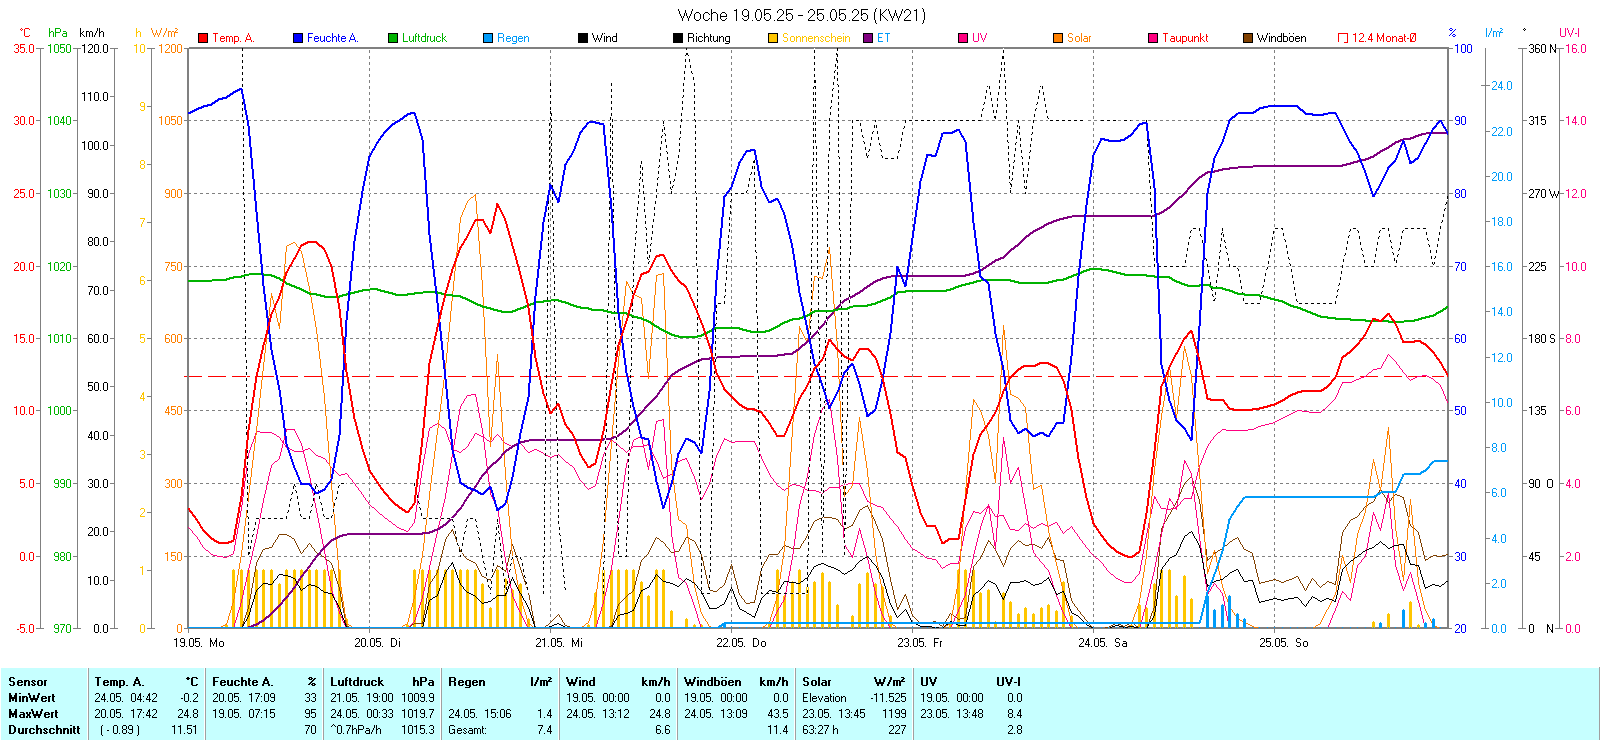Click the Gesamt rain total value 7.4
This screenshot has width=1600, height=740.
[x=544, y=730]
